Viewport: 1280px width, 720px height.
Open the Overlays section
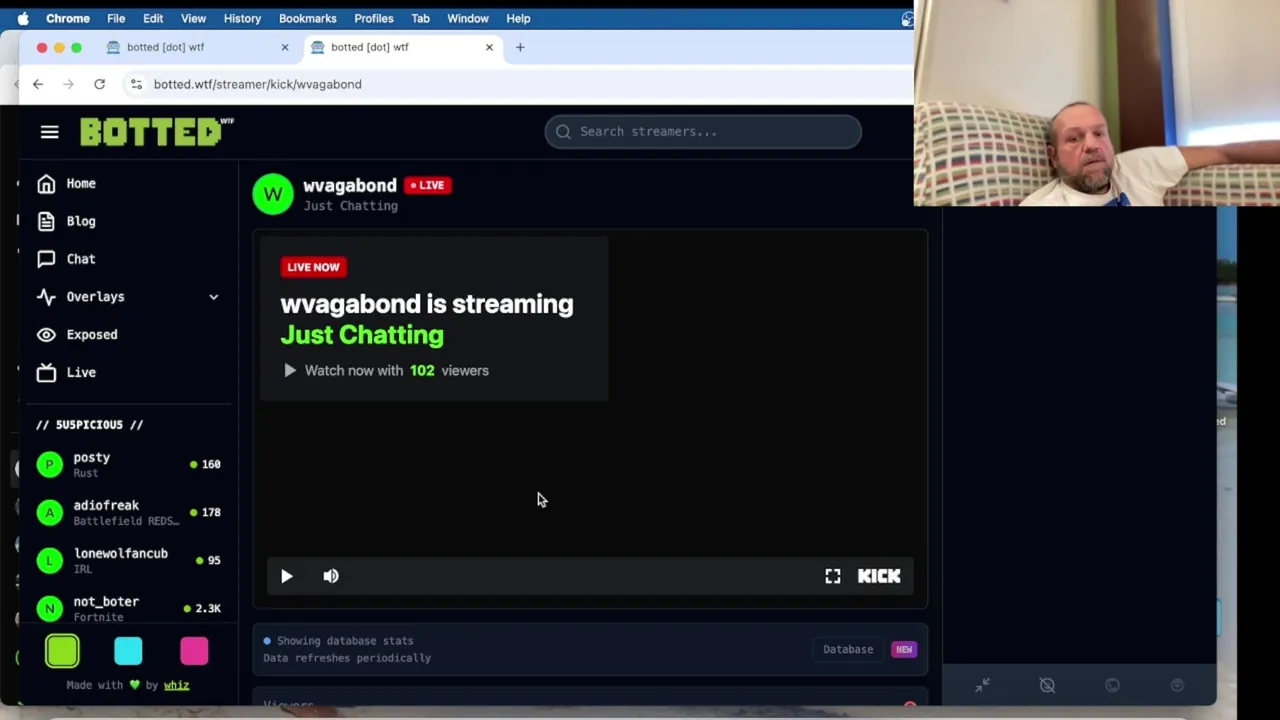(95, 297)
